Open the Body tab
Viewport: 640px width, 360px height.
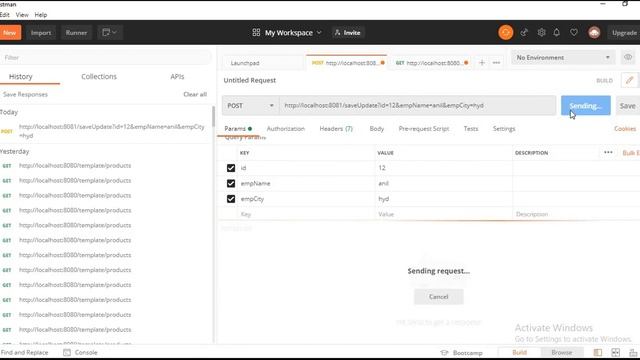tap(376, 129)
